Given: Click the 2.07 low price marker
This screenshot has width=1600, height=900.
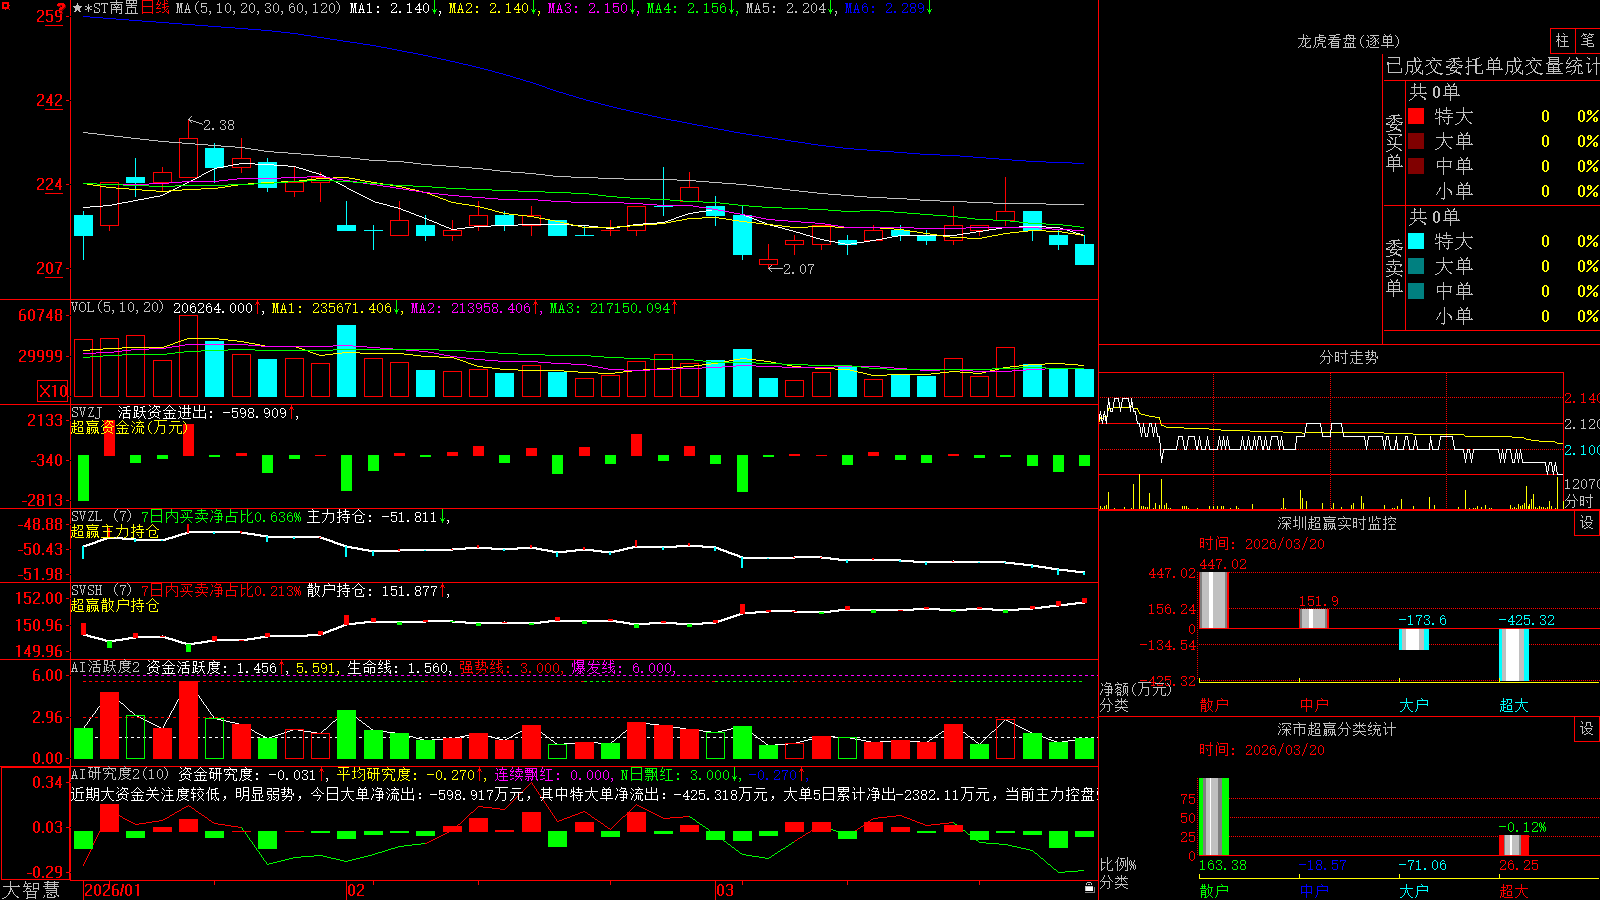Looking at the screenshot, I should point(798,269).
